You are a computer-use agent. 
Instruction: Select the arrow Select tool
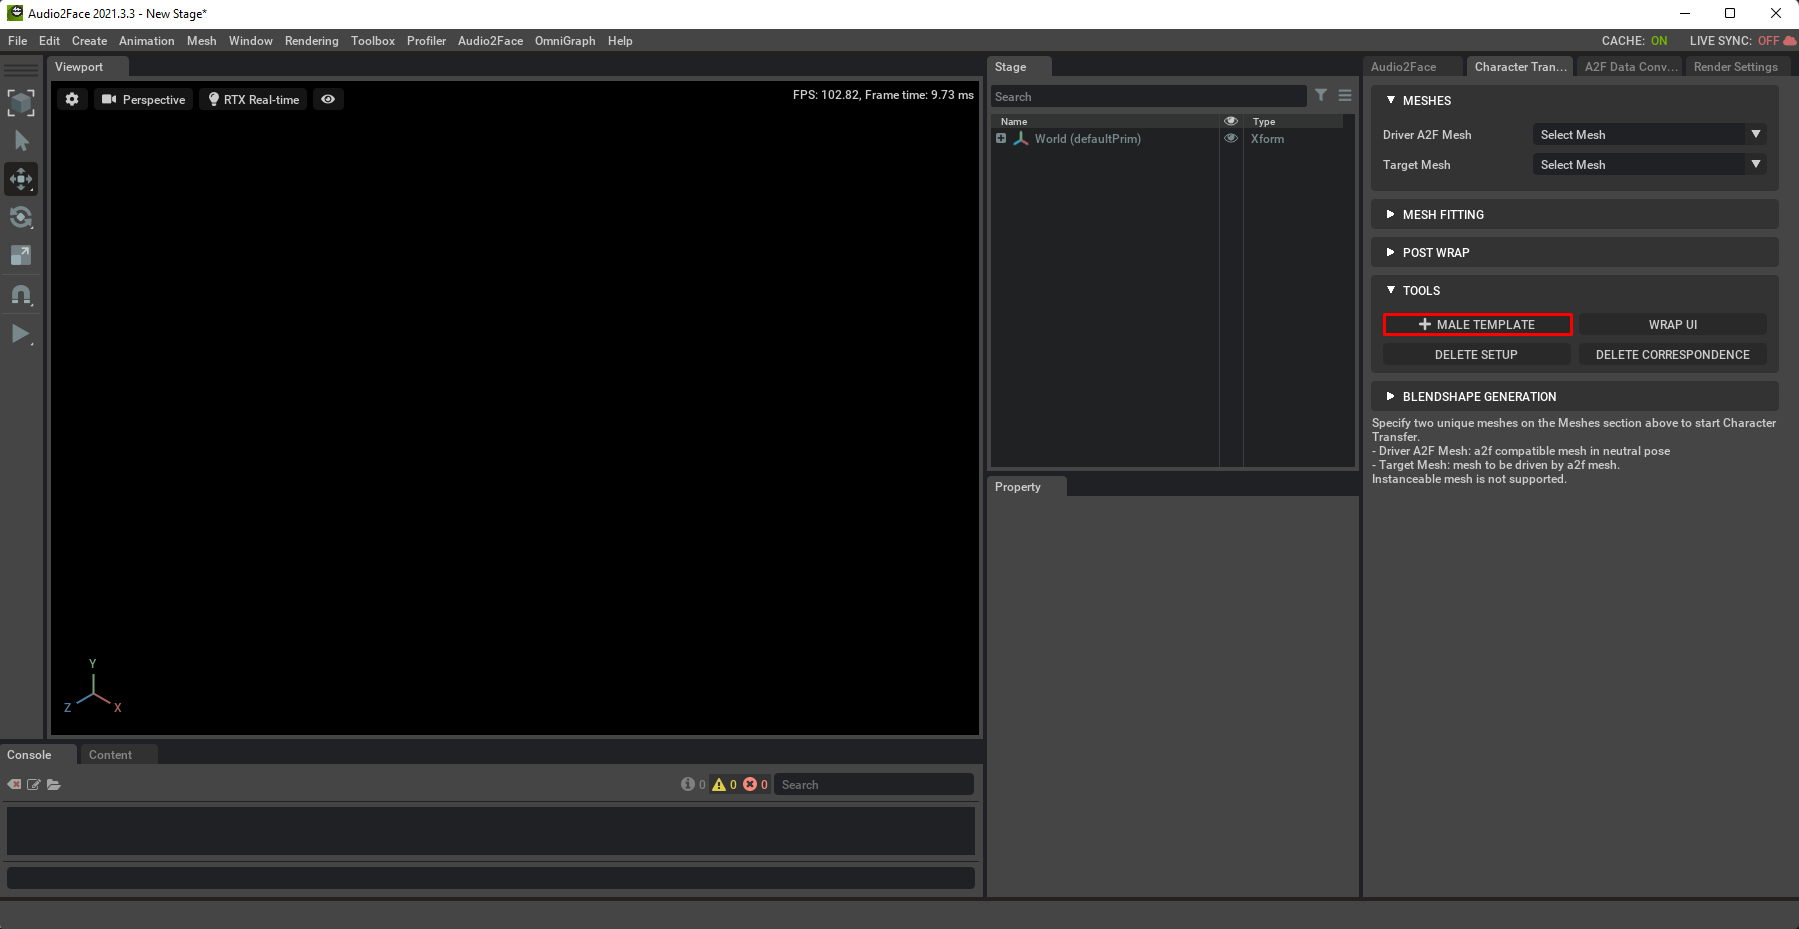point(21,141)
